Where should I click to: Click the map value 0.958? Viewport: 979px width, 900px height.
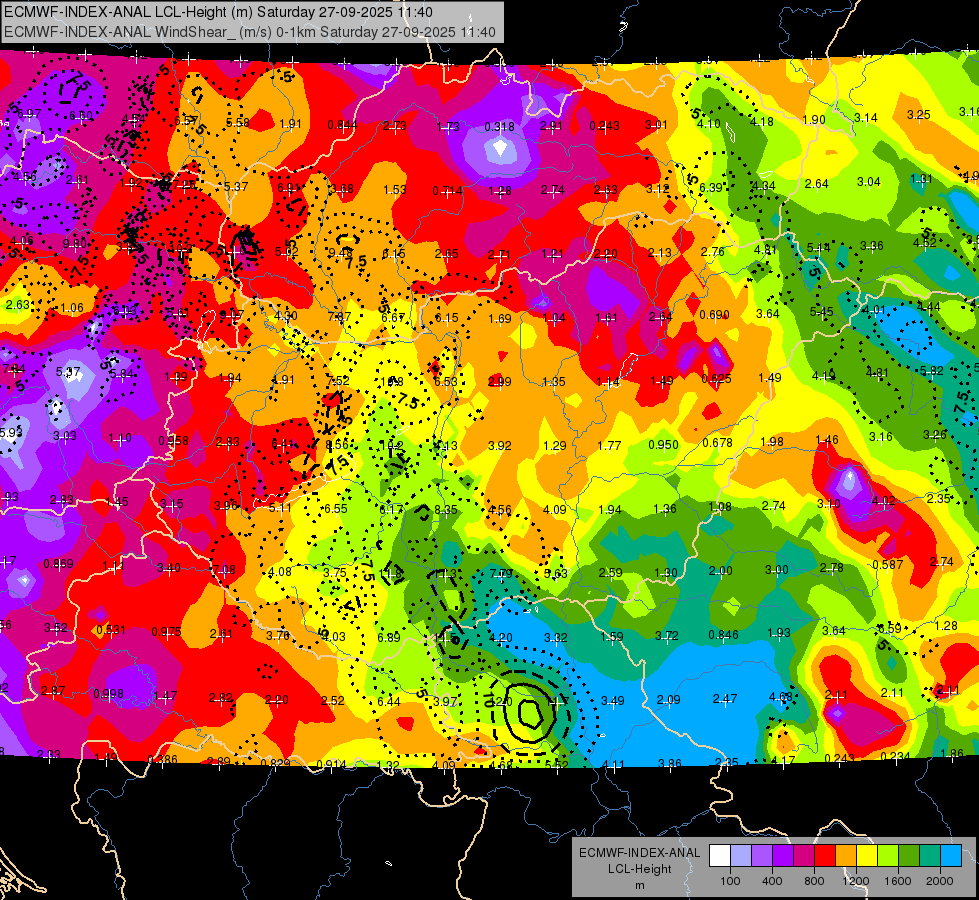[174, 441]
